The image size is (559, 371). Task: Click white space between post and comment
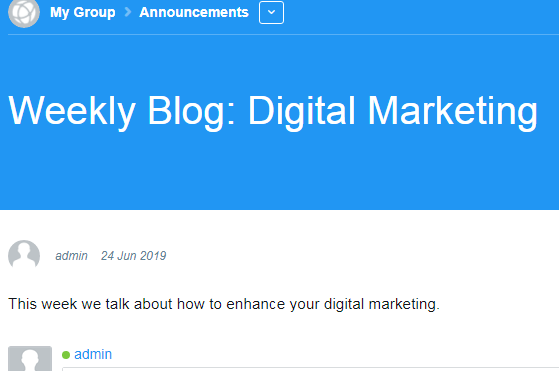click(280, 330)
